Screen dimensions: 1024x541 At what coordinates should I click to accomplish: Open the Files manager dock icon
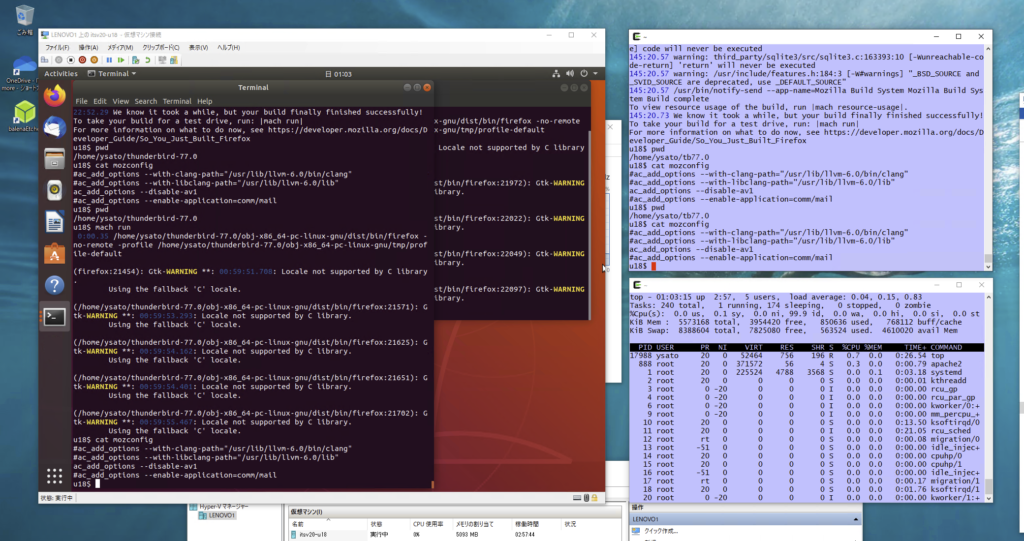pos(54,157)
